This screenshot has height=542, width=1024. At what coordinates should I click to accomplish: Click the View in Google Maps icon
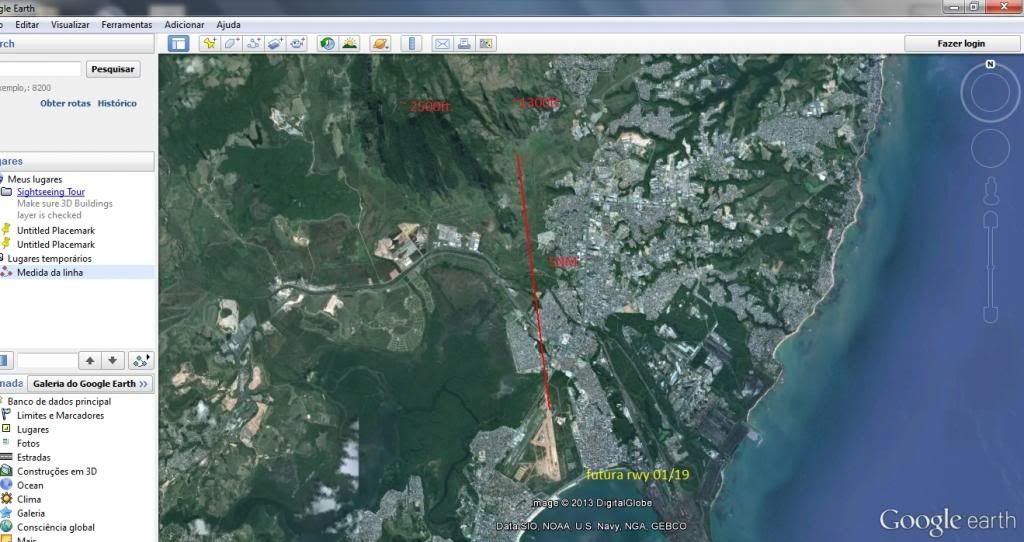point(486,44)
